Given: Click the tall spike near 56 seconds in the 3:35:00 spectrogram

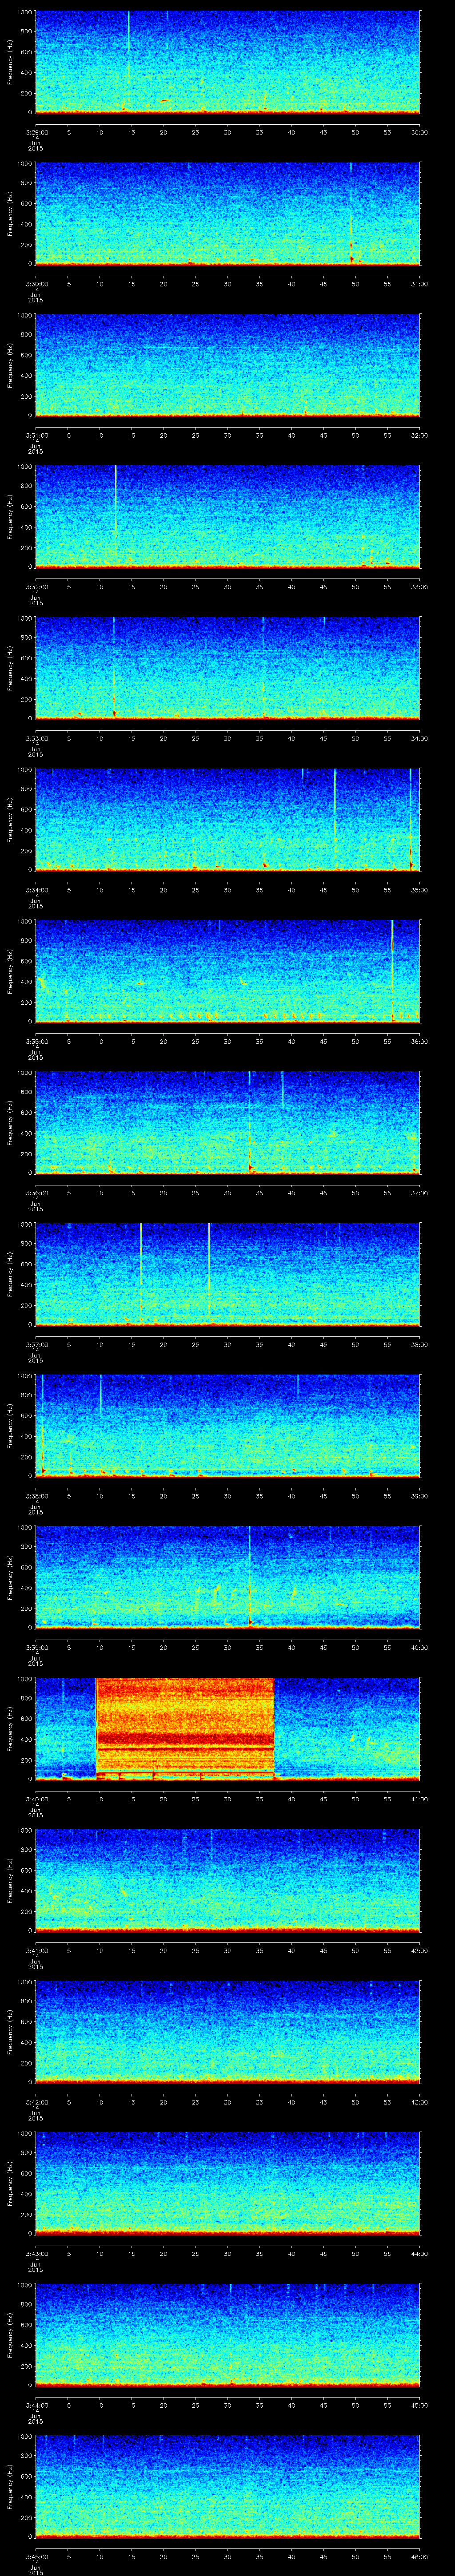Looking at the screenshot, I should (x=392, y=970).
